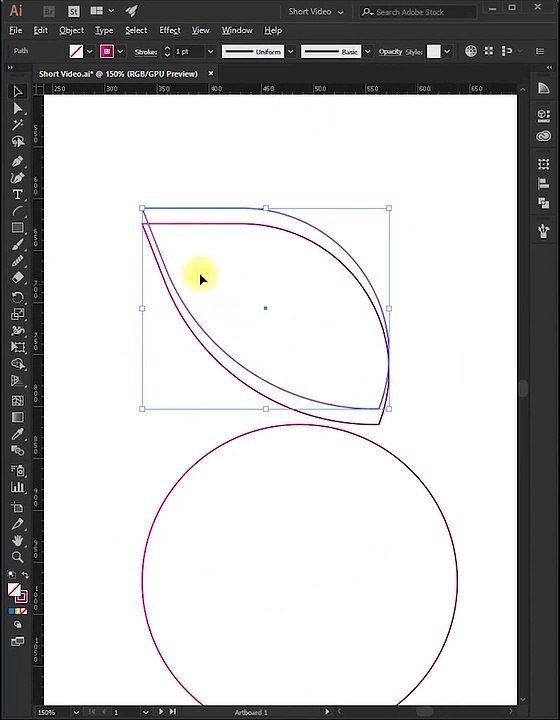Select the Artboard tool
This screenshot has width=560, height=720.
pos(17,507)
